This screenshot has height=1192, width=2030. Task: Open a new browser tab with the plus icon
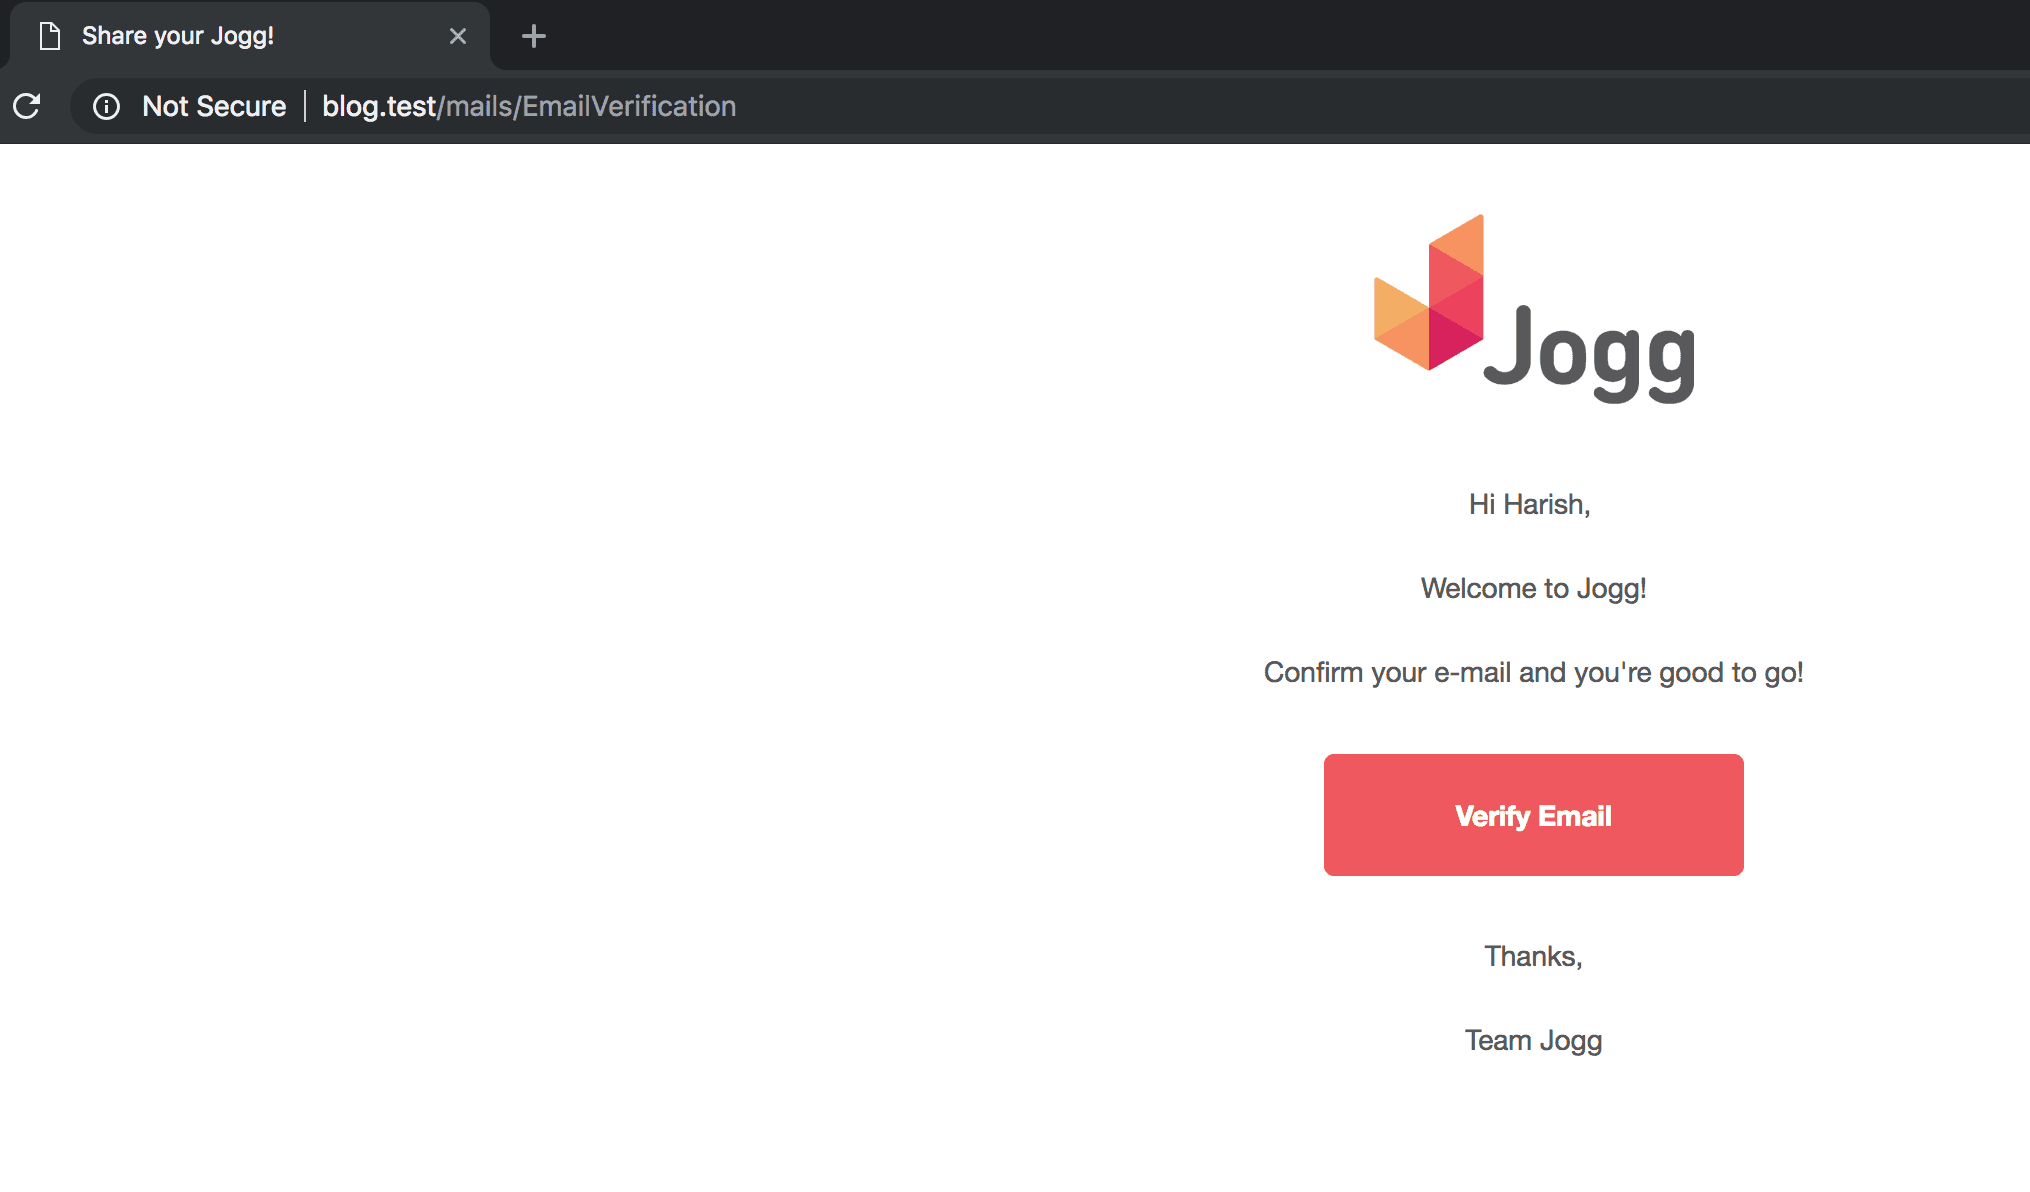pyautogui.click(x=533, y=36)
